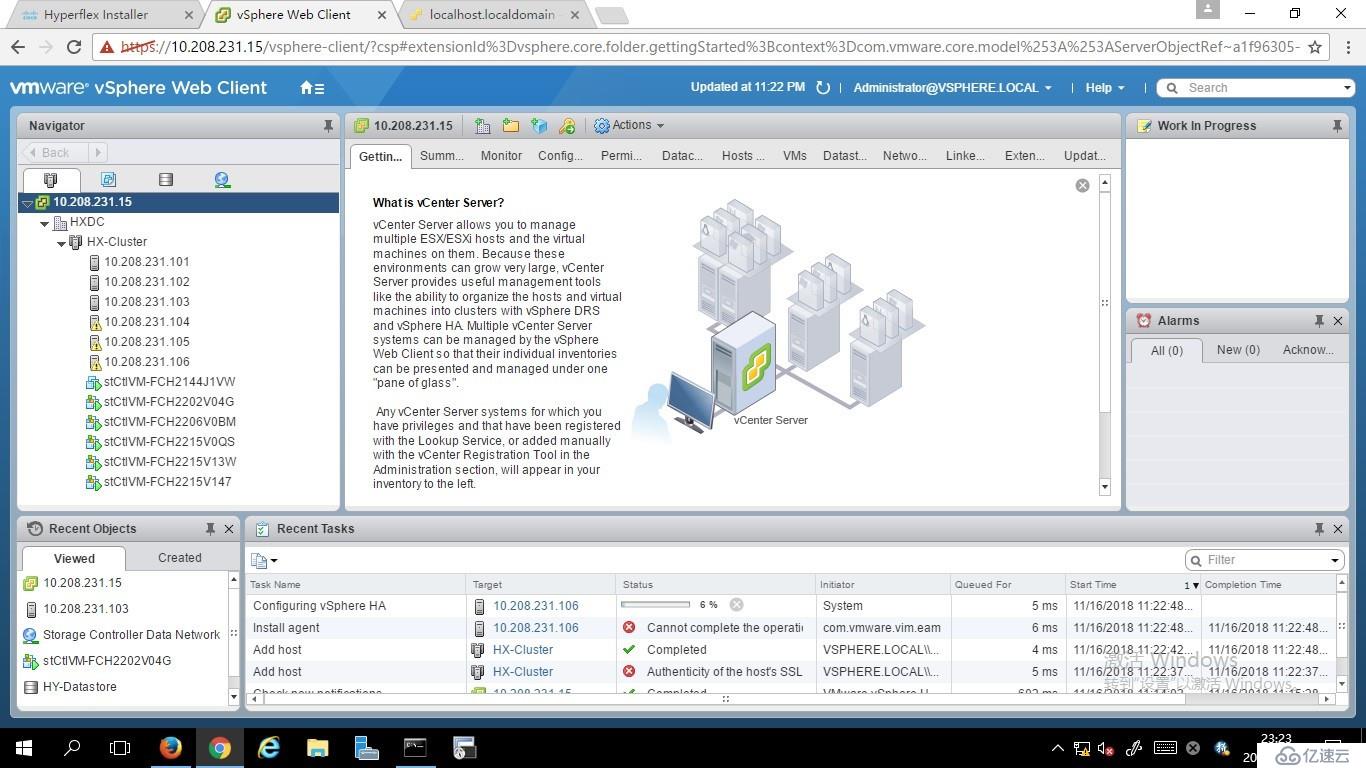1366x768 pixels.
Task: Switch to the VMs tab
Action: [795, 156]
